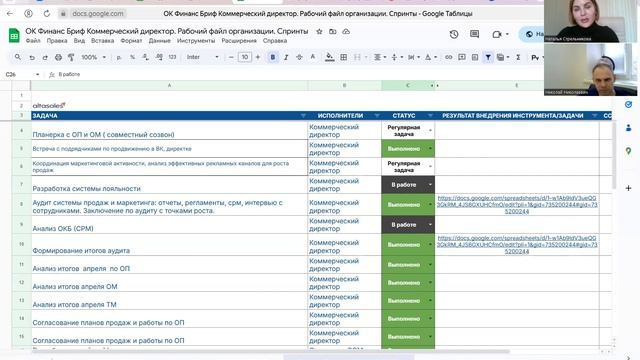Open Maps icon in side panel

[629, 151]
